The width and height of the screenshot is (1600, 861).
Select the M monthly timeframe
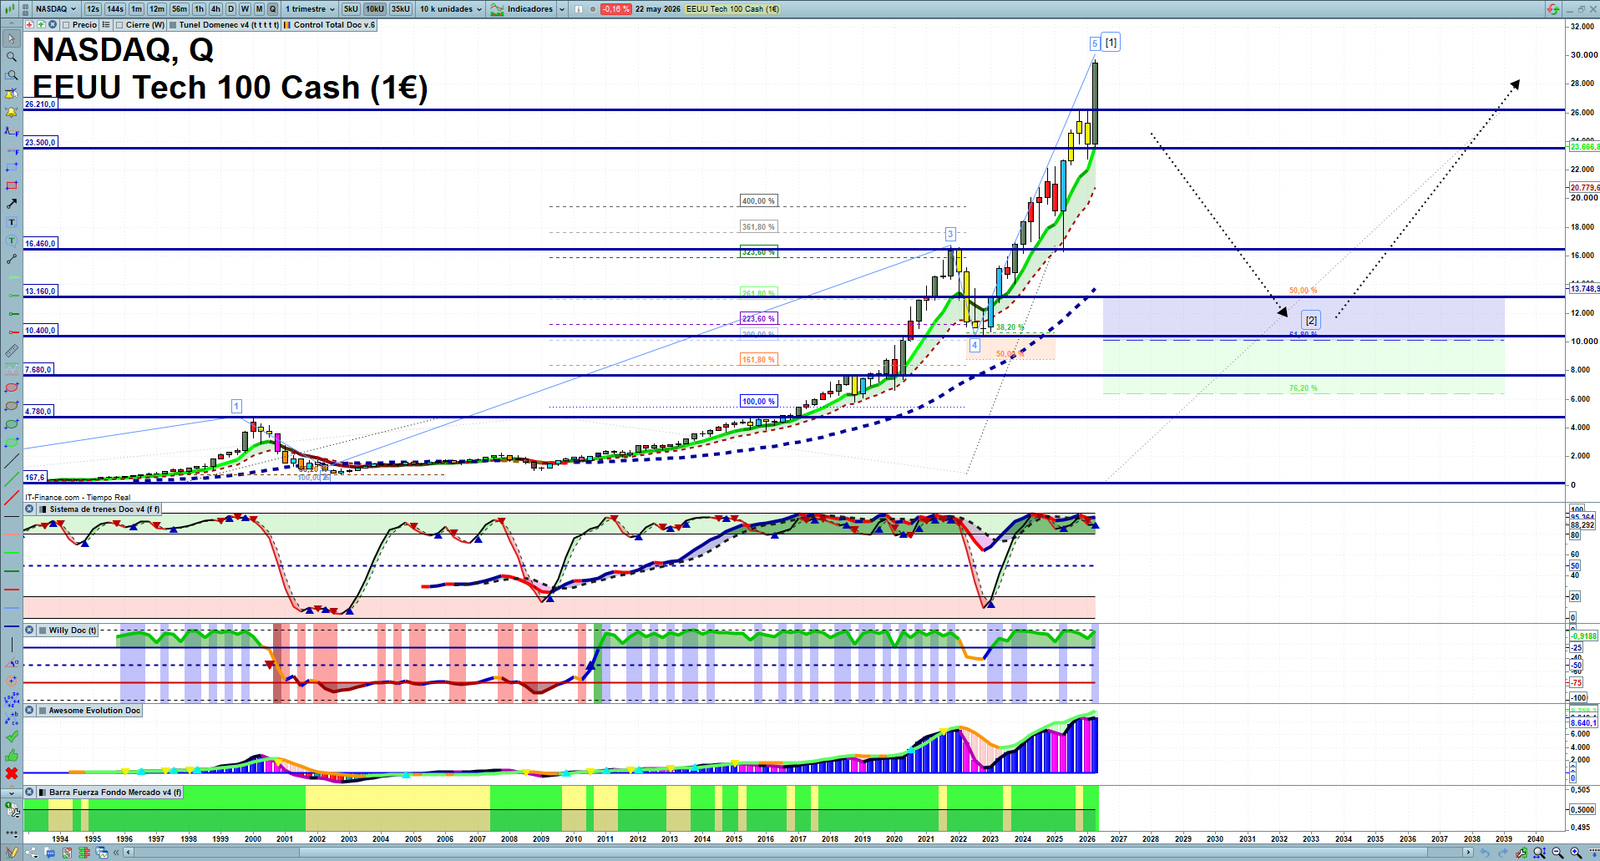[259, 9]
